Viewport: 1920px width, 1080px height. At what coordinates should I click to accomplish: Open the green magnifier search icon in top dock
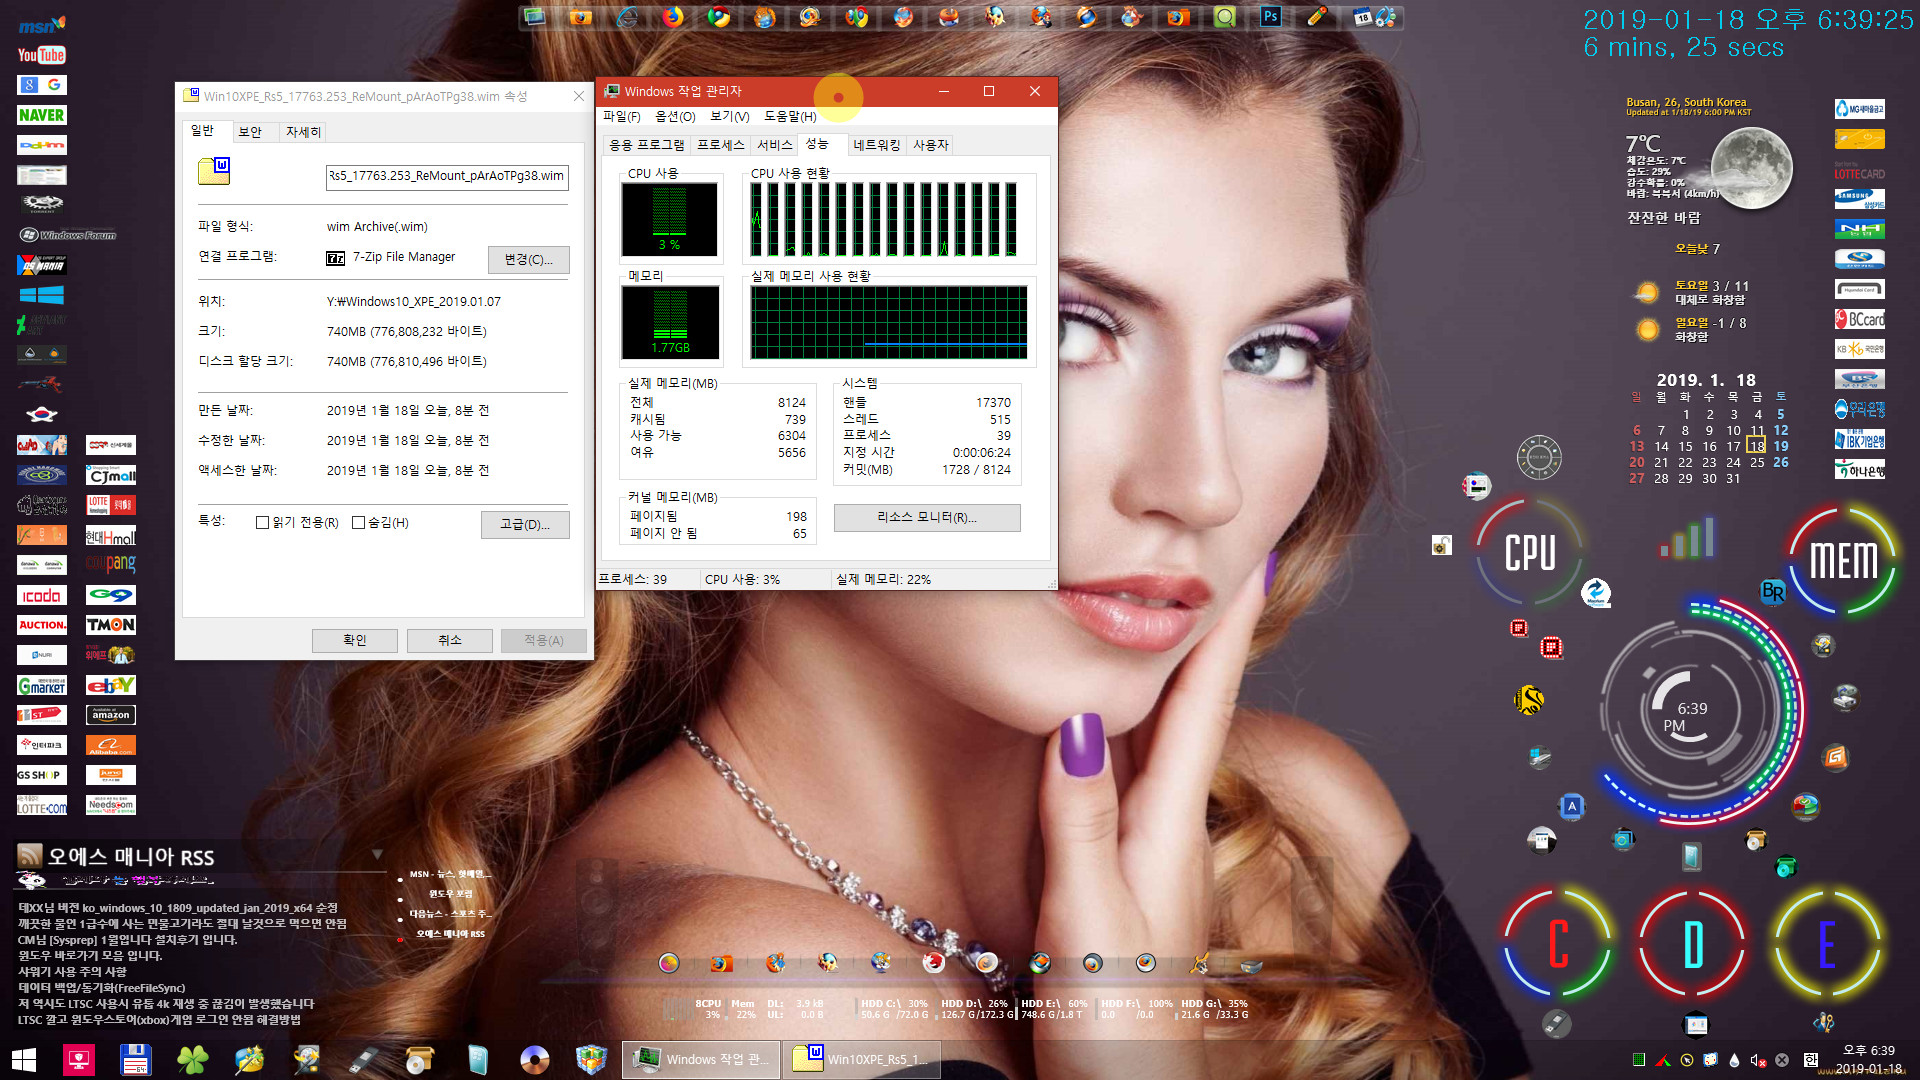pos(1225,17)
